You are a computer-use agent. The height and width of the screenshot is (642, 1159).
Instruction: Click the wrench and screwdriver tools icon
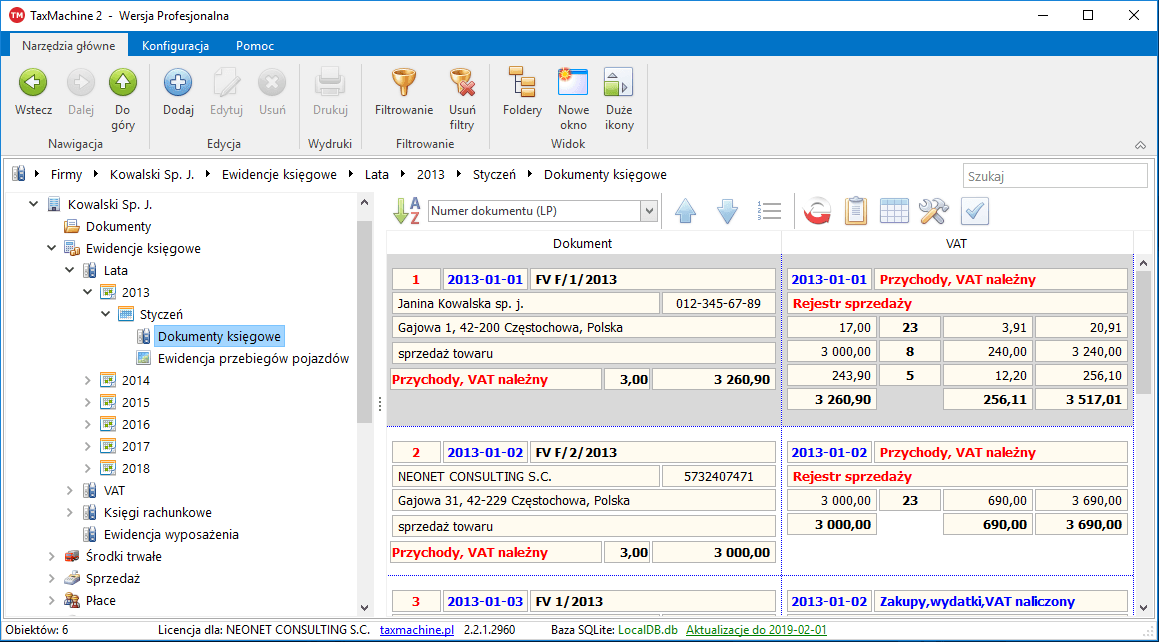click(933, 211)
